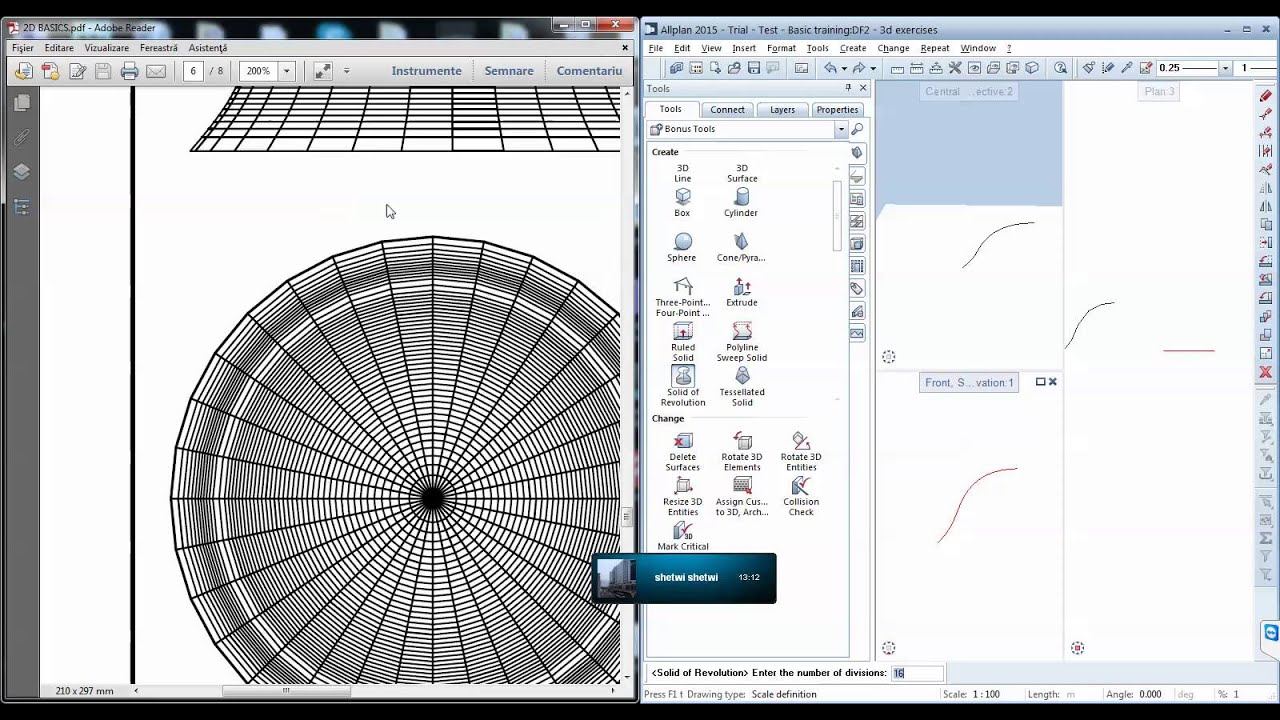Switch to the Layers tab

click(782, 110)
